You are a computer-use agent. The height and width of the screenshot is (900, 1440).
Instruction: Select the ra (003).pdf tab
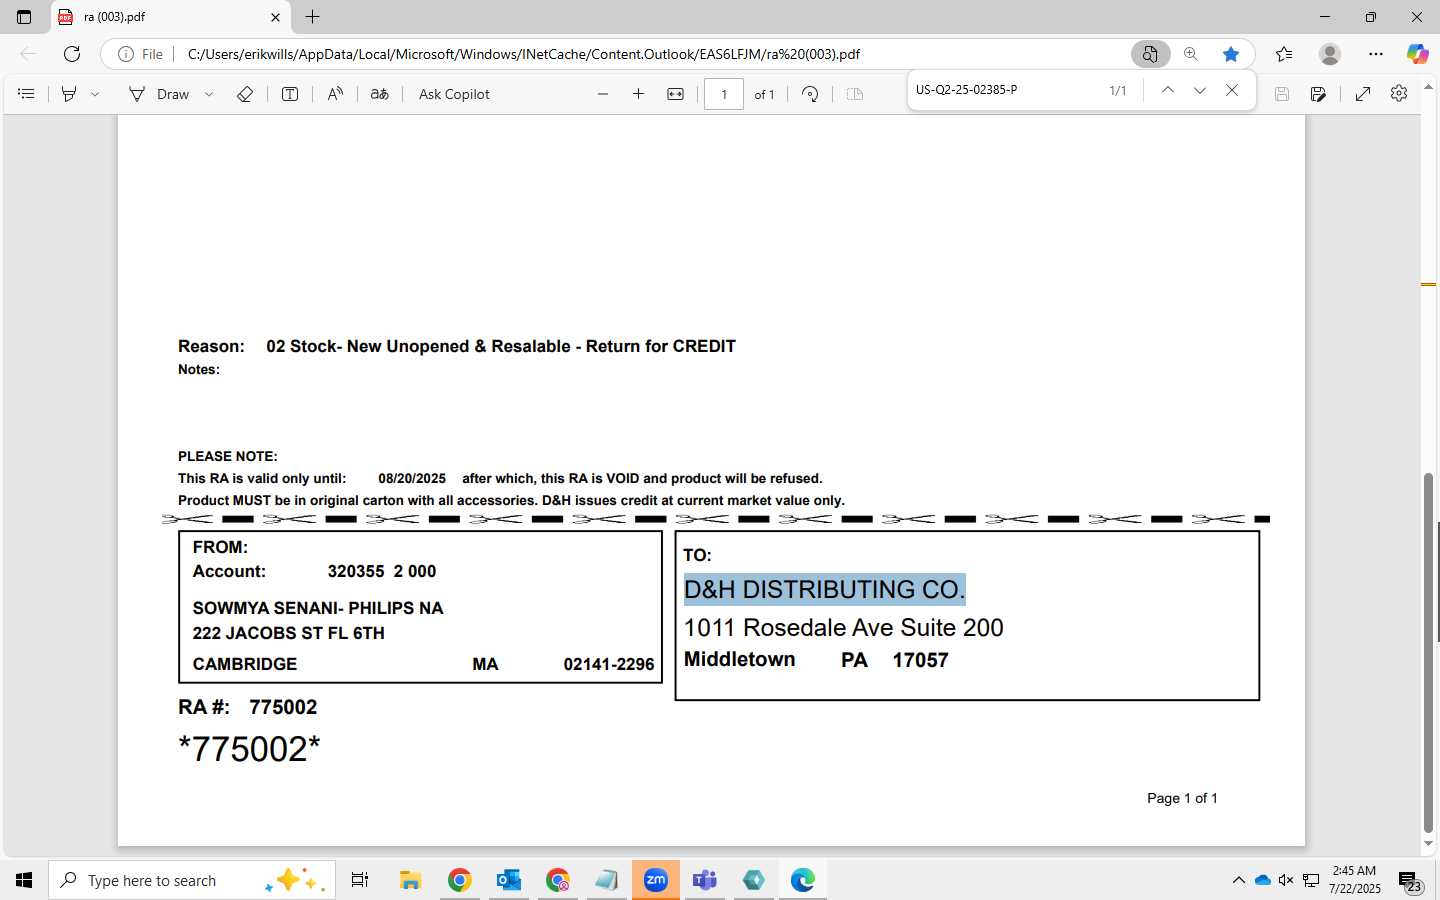[x=170, y=17]
